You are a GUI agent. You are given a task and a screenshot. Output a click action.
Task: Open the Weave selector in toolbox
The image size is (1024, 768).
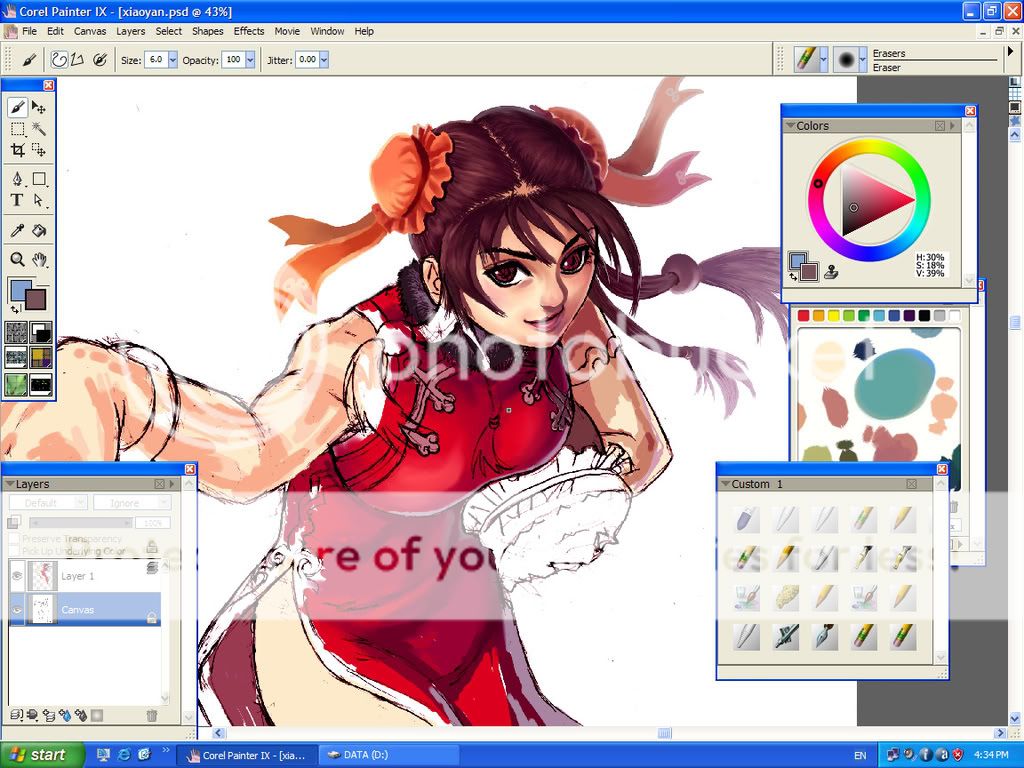[x=40, y=357]
